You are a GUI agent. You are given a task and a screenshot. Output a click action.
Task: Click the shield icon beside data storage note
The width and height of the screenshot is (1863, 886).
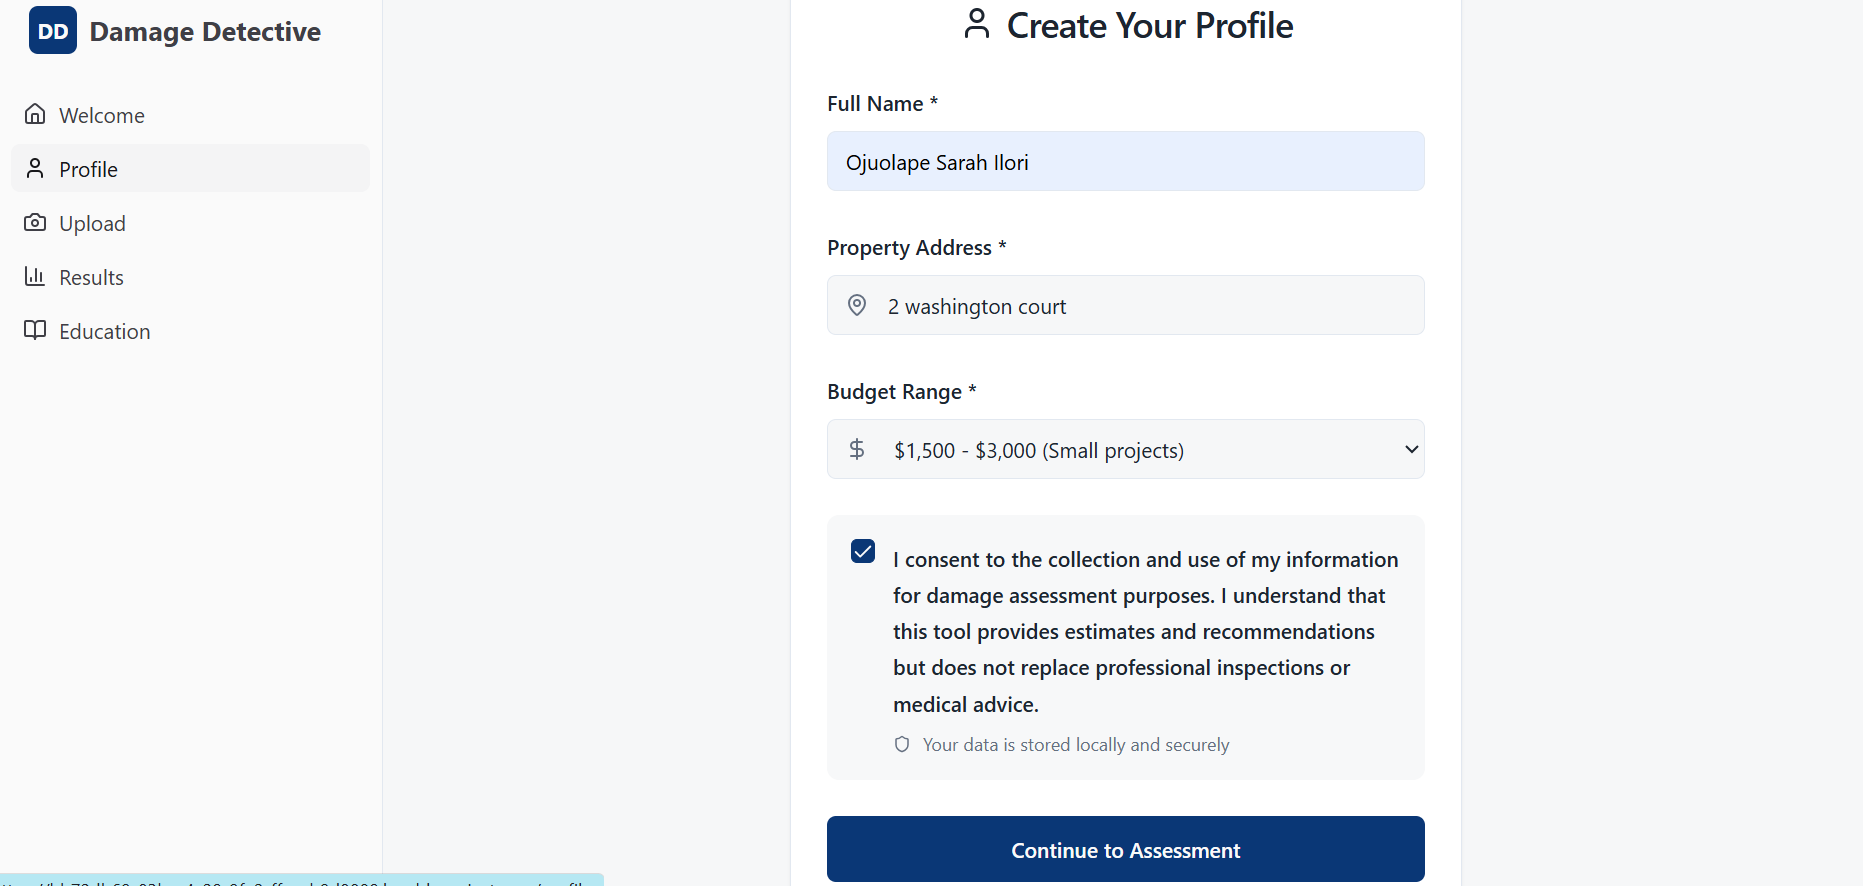pos(902,744)
